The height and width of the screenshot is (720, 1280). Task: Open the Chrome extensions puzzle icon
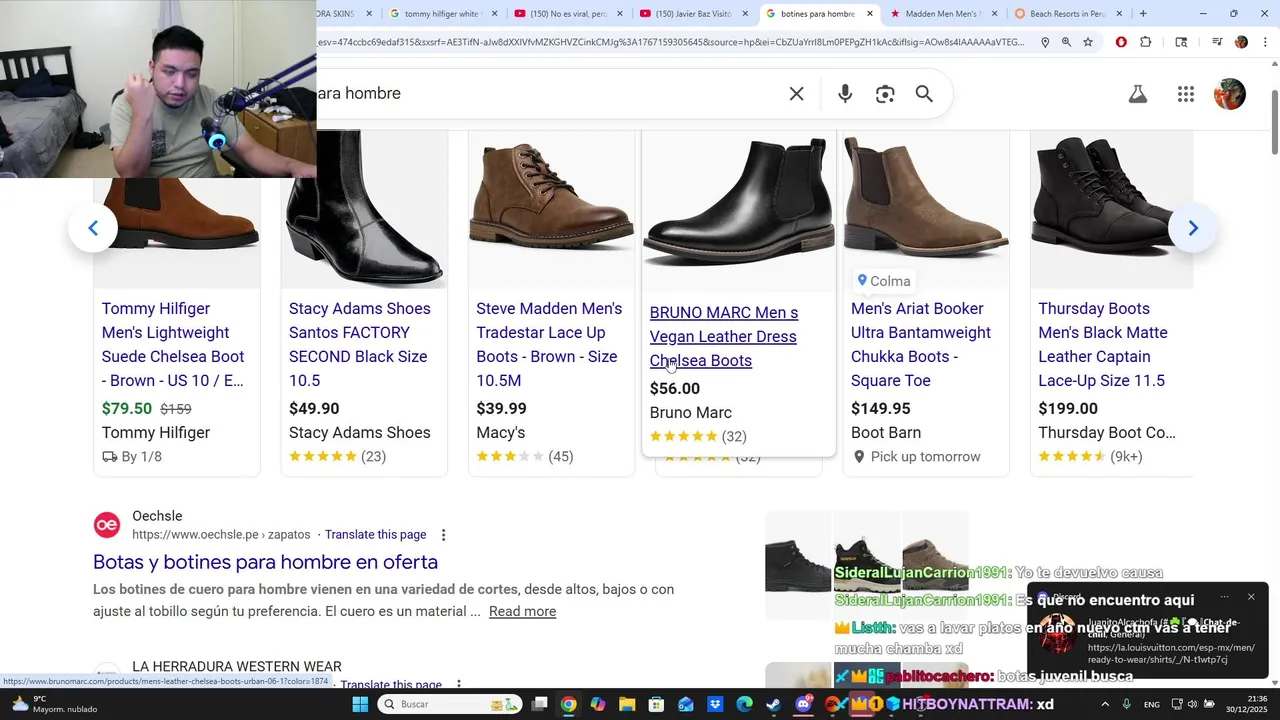(x=1146, y=42)
